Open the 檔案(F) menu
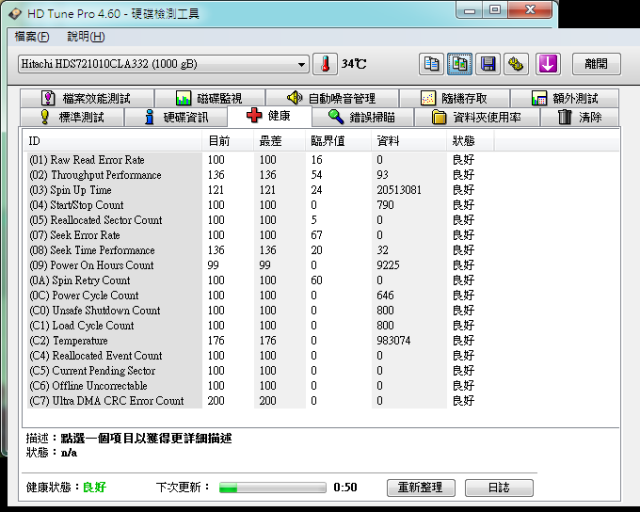Viewport: 640px width, 512px height. tap(32, 37)
